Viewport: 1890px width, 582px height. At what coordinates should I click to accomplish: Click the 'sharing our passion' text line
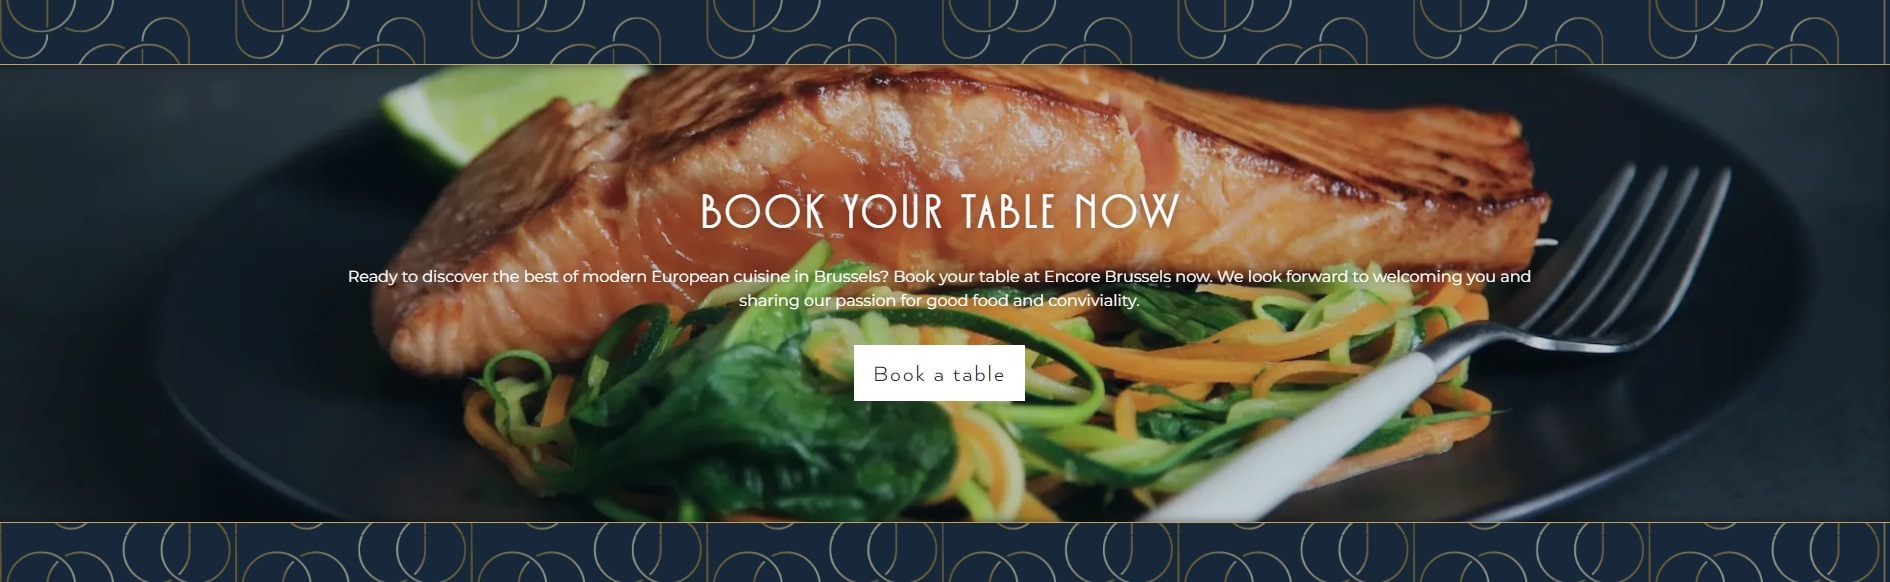pyautogui.click(x=939, y=300)
